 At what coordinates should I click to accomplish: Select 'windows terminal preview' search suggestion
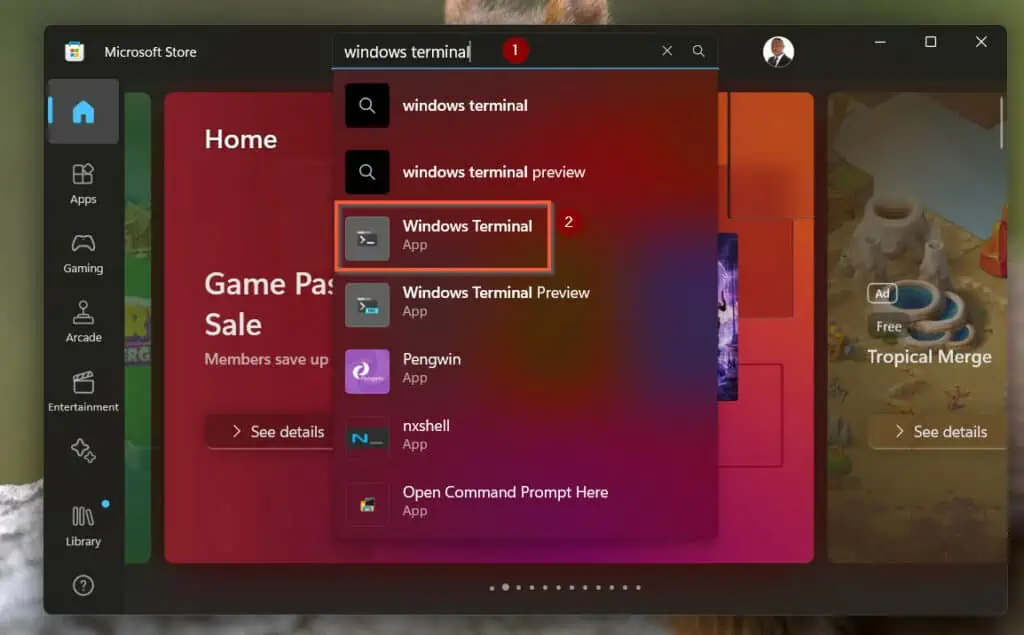(525, 172)
